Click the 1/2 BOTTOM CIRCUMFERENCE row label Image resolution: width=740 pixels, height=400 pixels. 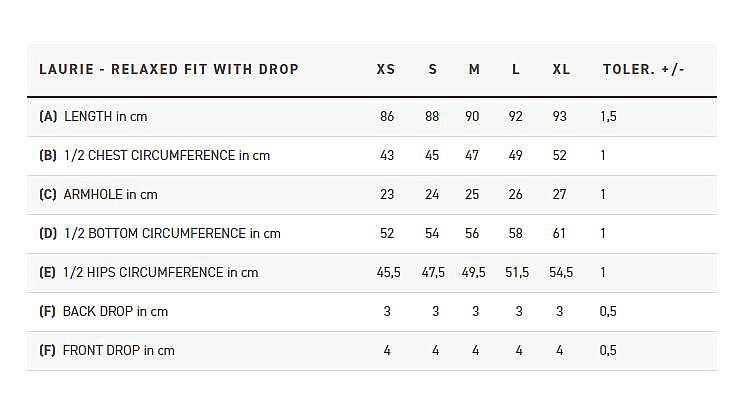[x=159, y=234]
